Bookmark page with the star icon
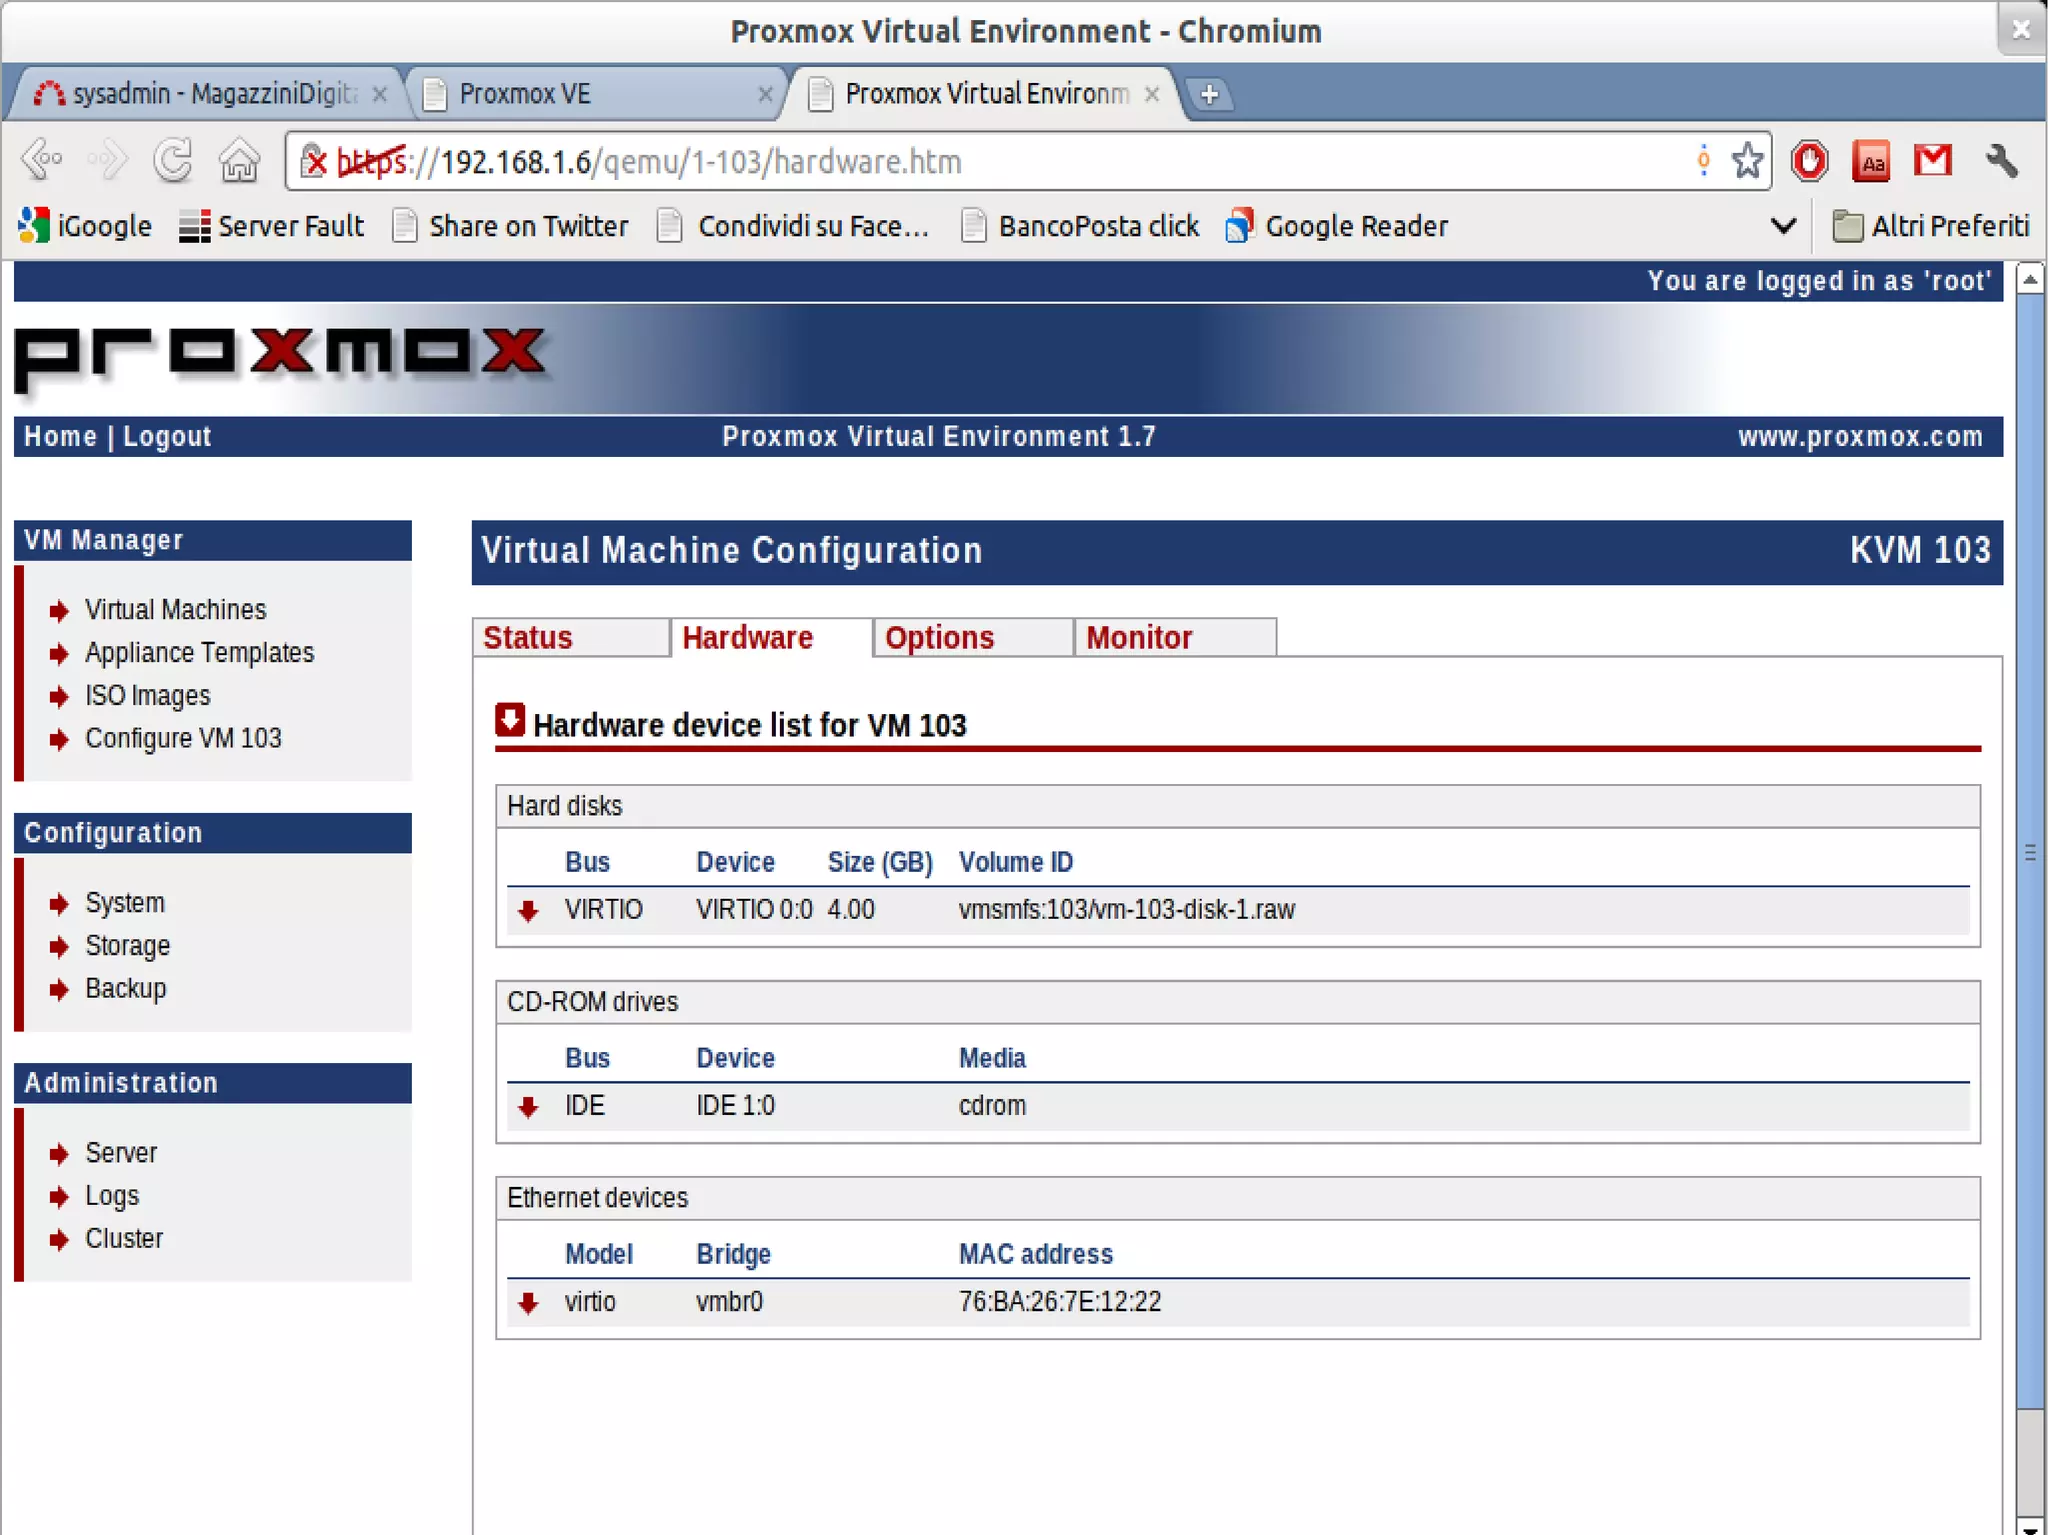The image size is (2048, 1535). pyautogui.click(x=1746, y=161)
